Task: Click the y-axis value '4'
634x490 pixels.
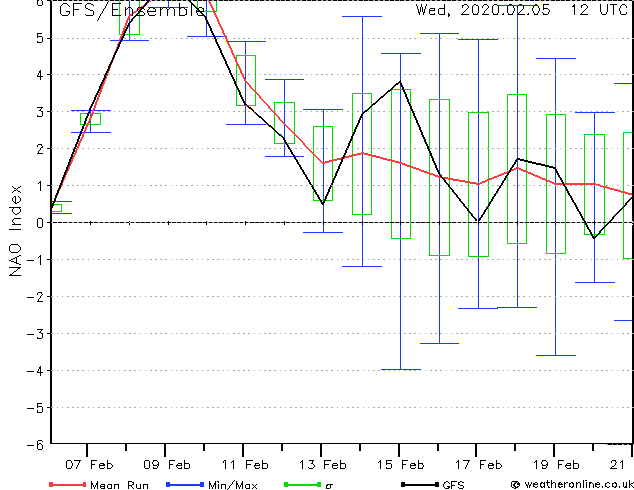Action: pyautogui.click(x=39, y=75)
